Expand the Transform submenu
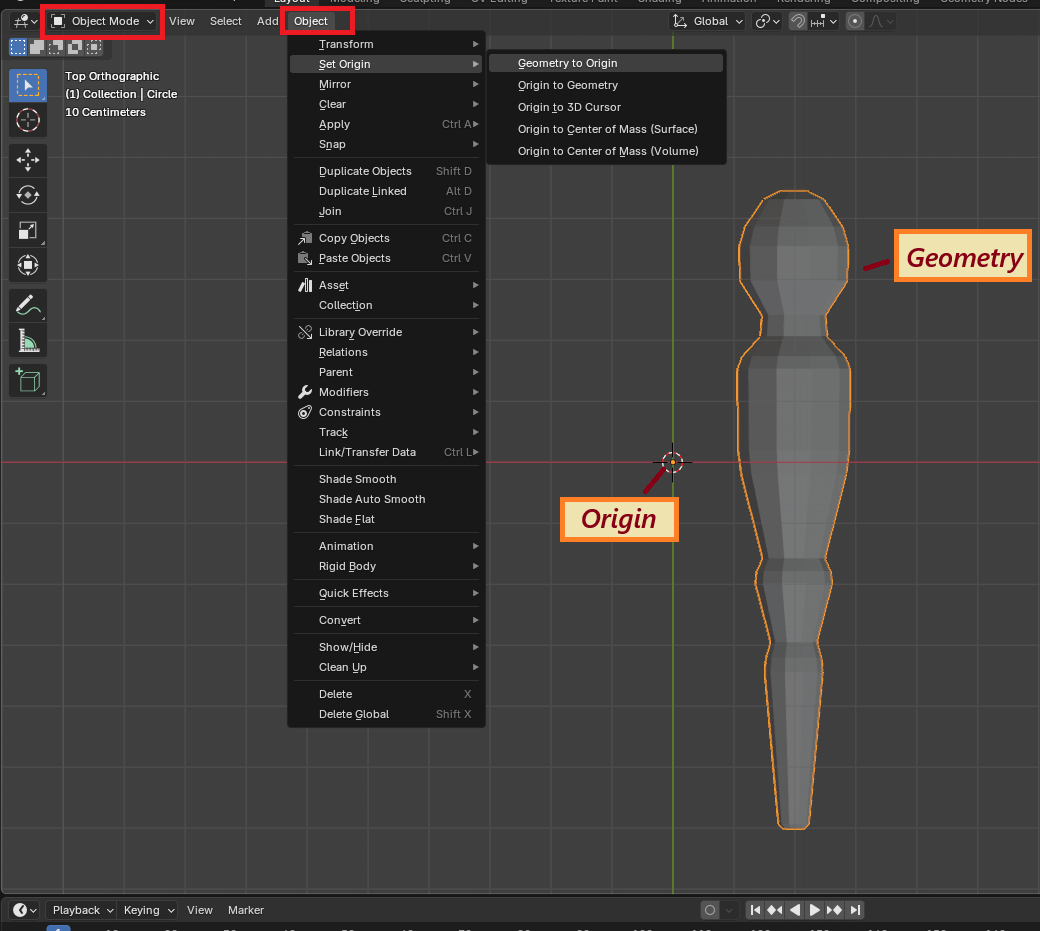The width and height of the screenshot is (1040, 931). tap(386, 44)
